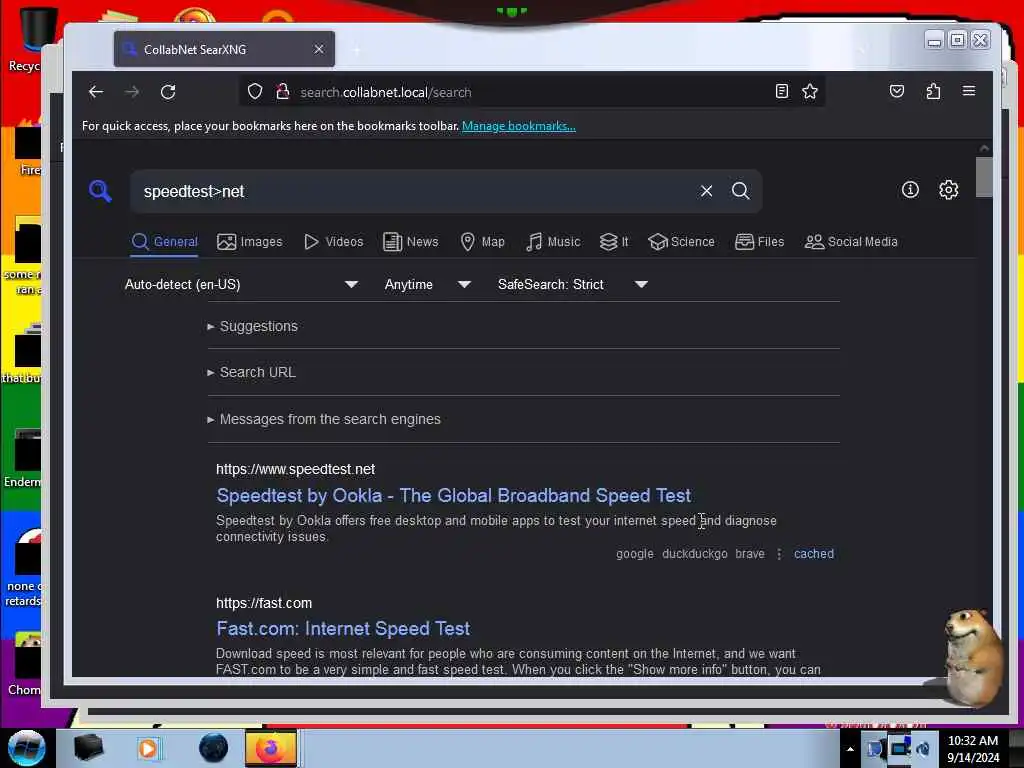
Task: Switch to News category
Action: click(410, 242)
